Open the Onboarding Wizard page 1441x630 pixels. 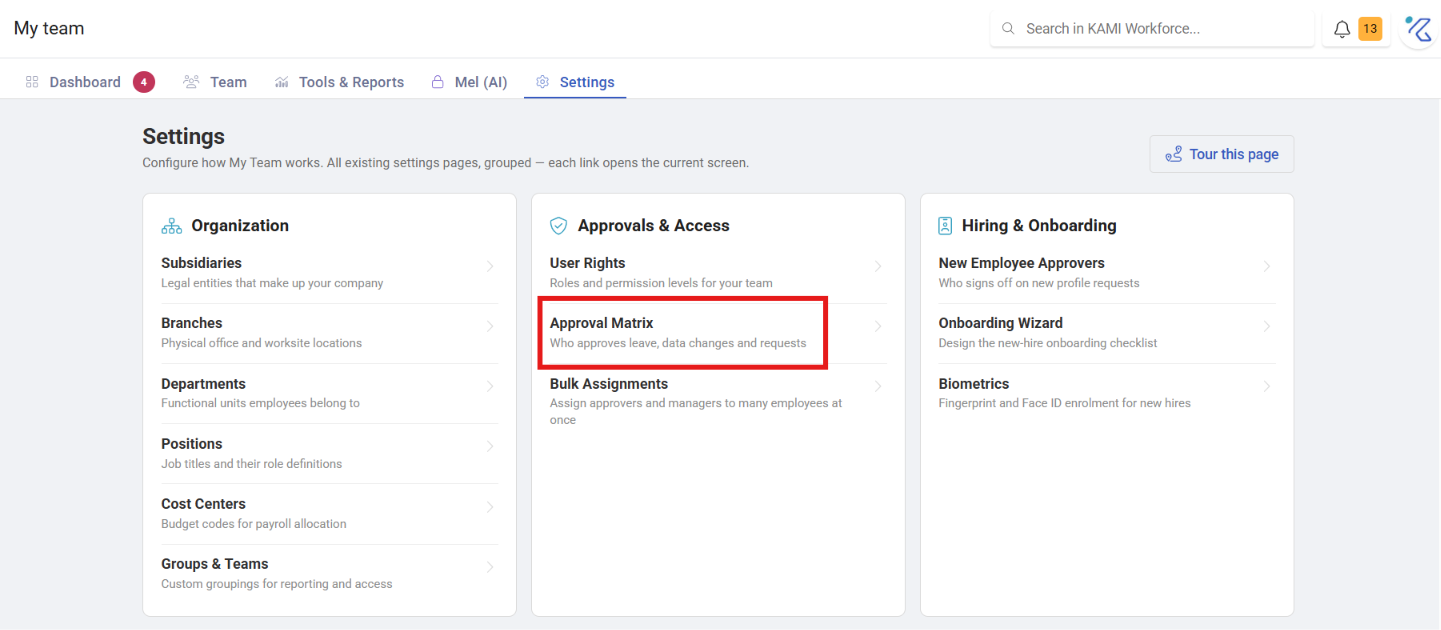[x=1107, y=333]
